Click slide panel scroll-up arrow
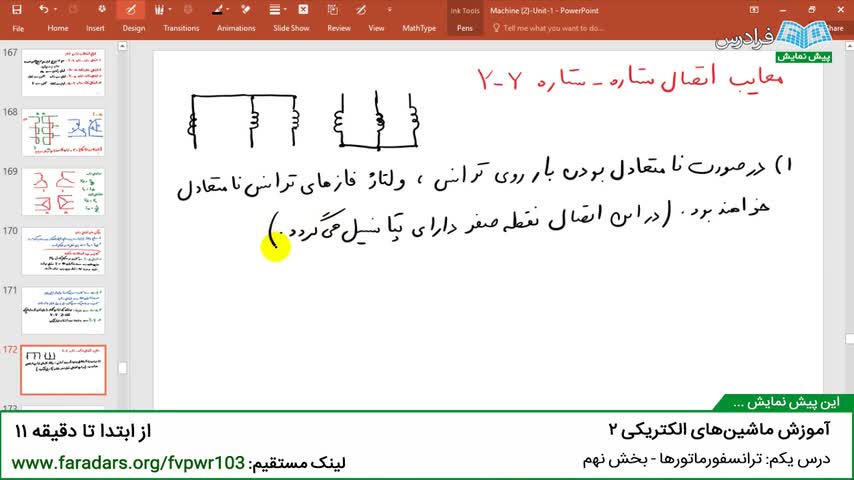Screen dimensions: 854x480 123,46
